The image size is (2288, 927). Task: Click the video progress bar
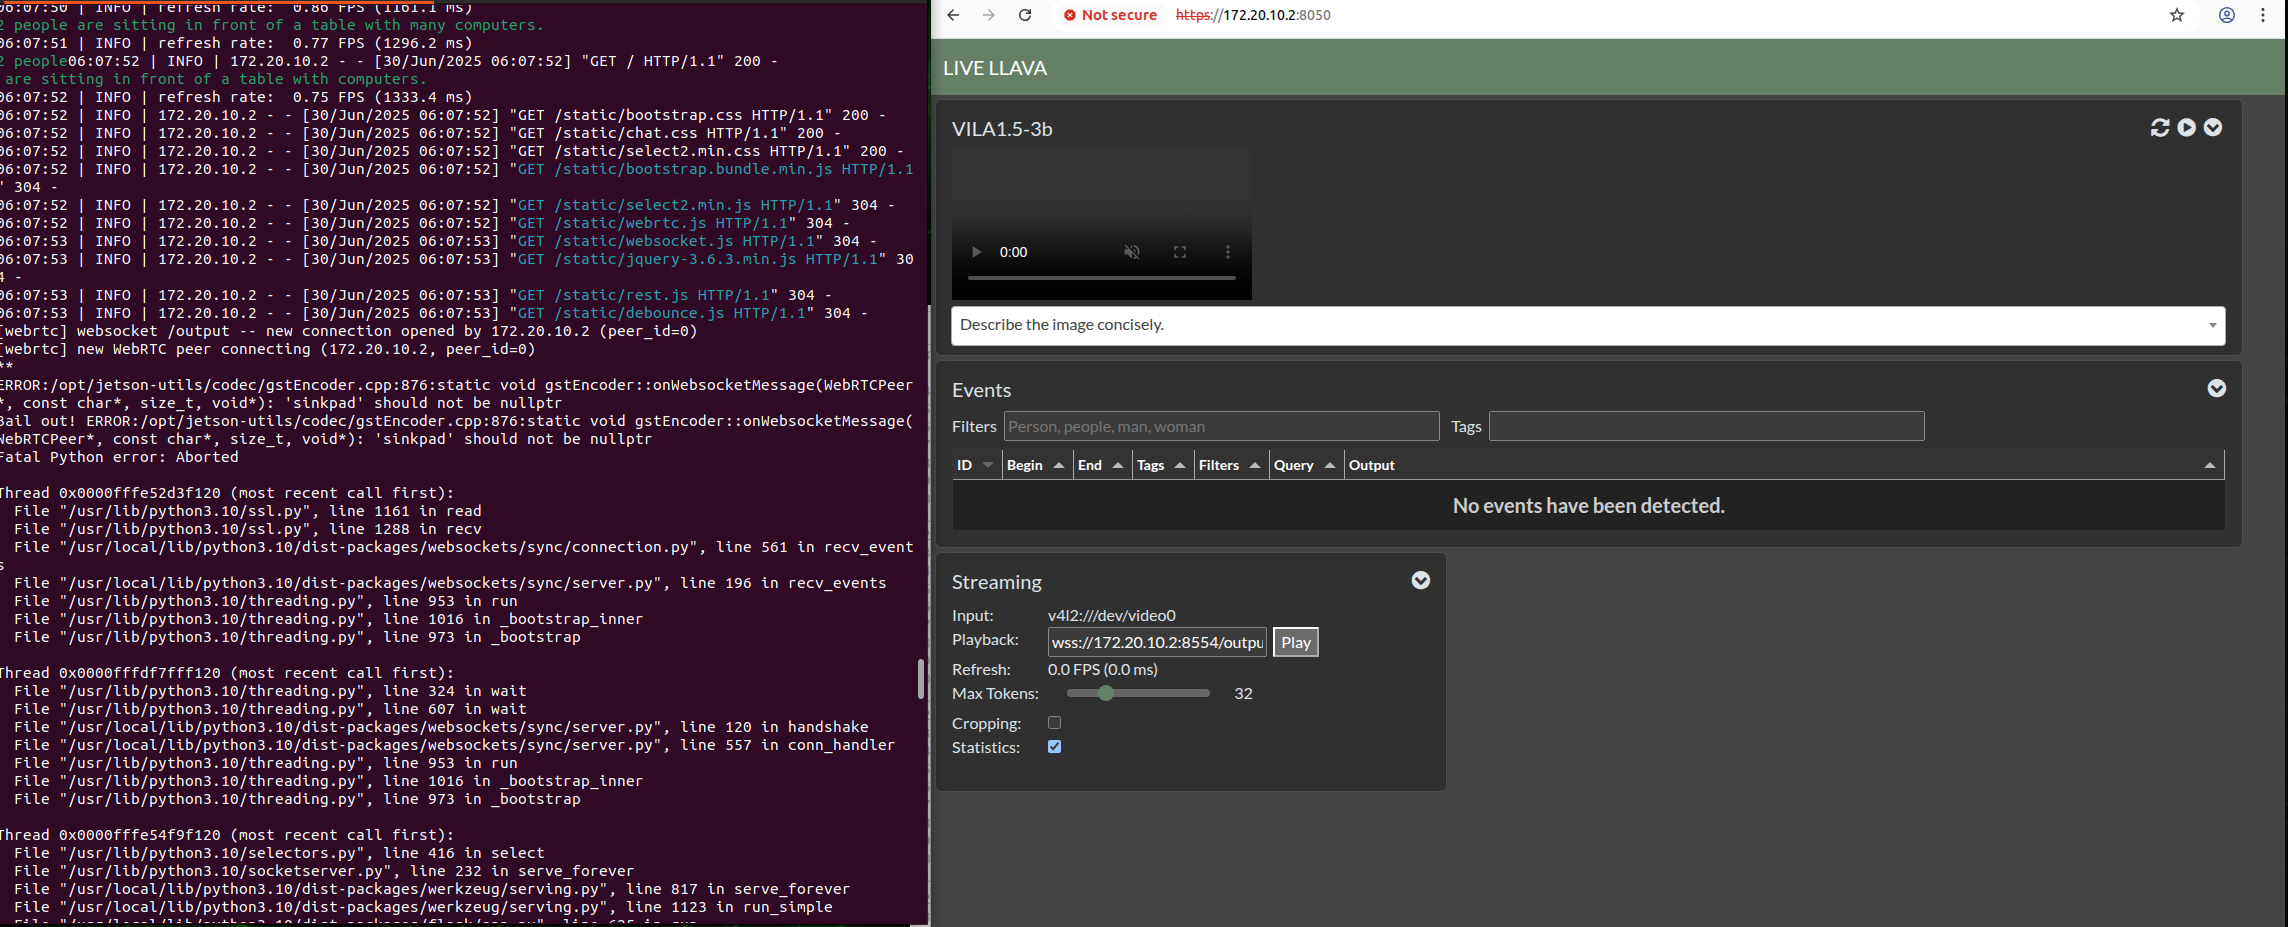pyautogui.click(x=1102, y=278)
